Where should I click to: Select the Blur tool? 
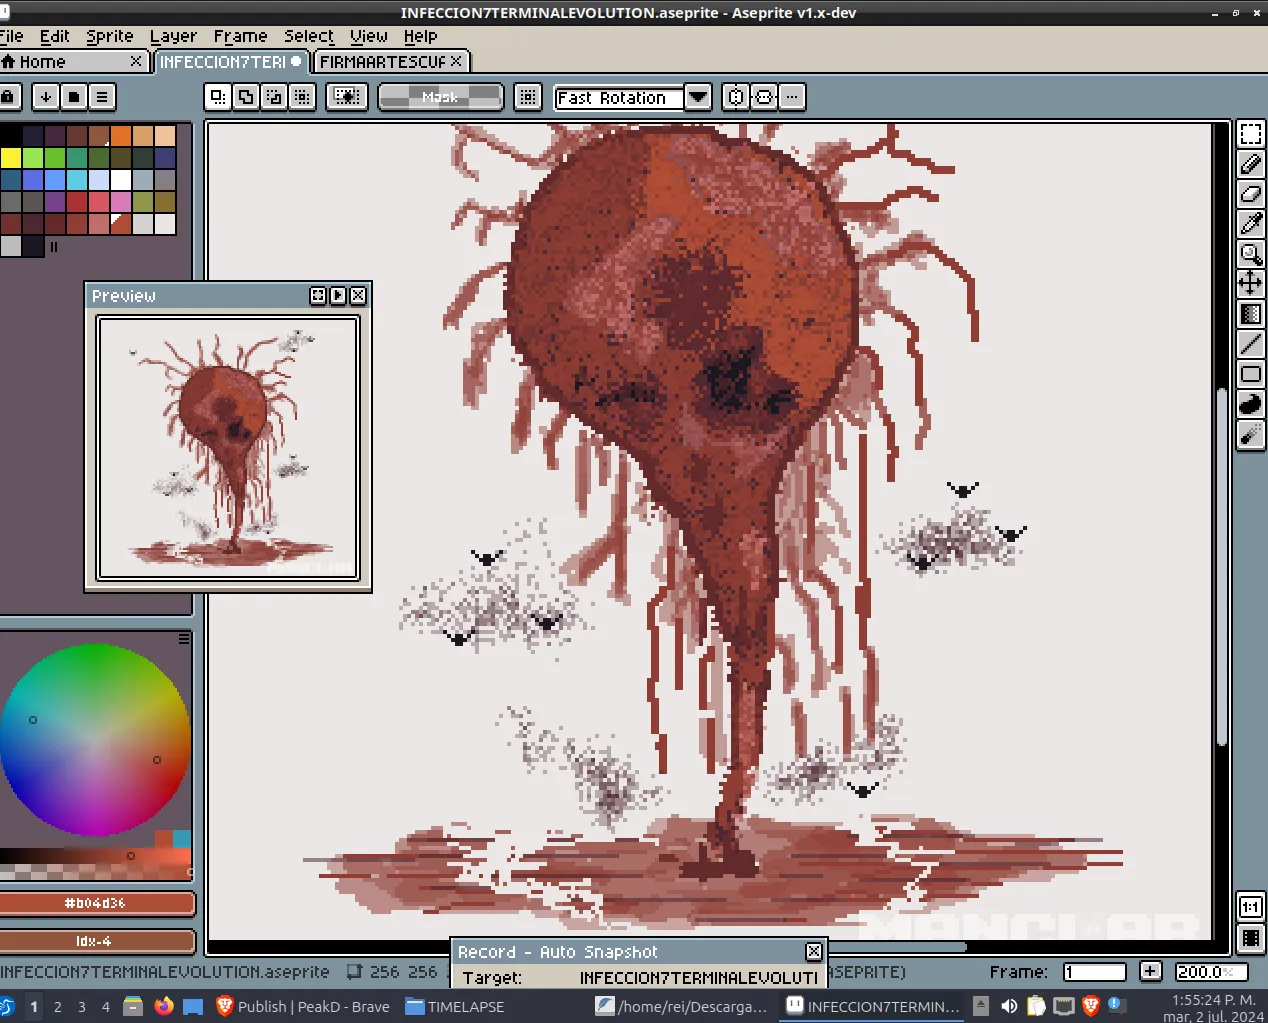[1251, 434]
